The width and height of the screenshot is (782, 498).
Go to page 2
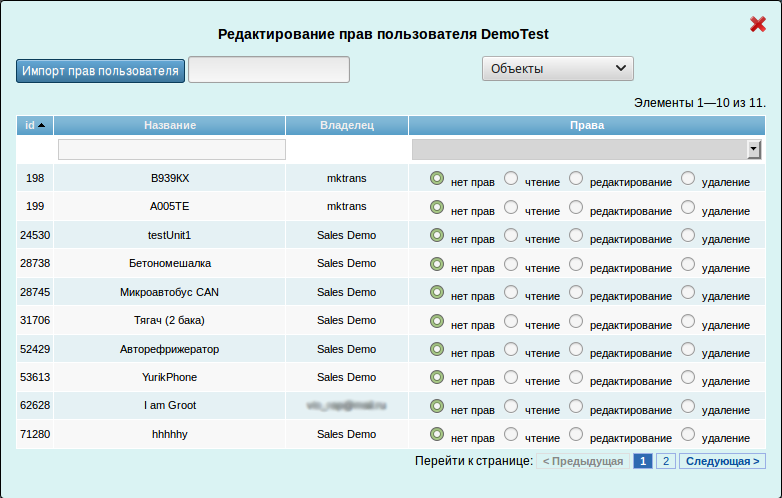tap(665, 461)
